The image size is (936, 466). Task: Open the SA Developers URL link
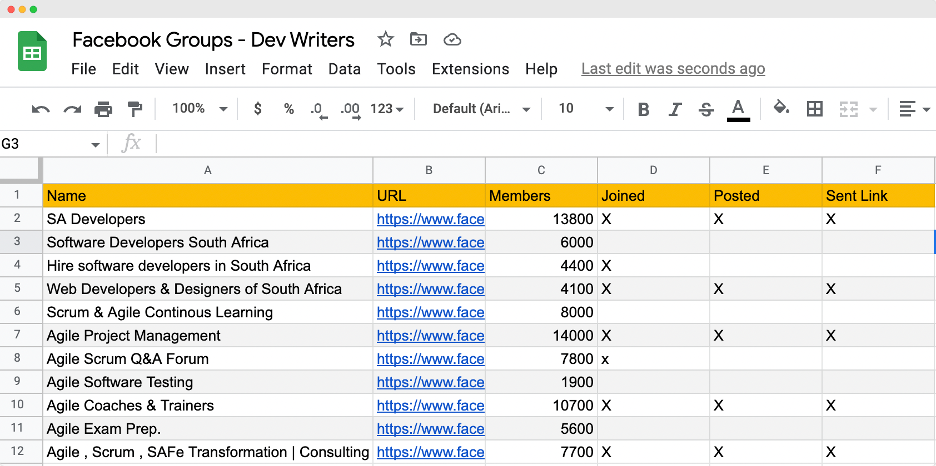pos(430,219)
